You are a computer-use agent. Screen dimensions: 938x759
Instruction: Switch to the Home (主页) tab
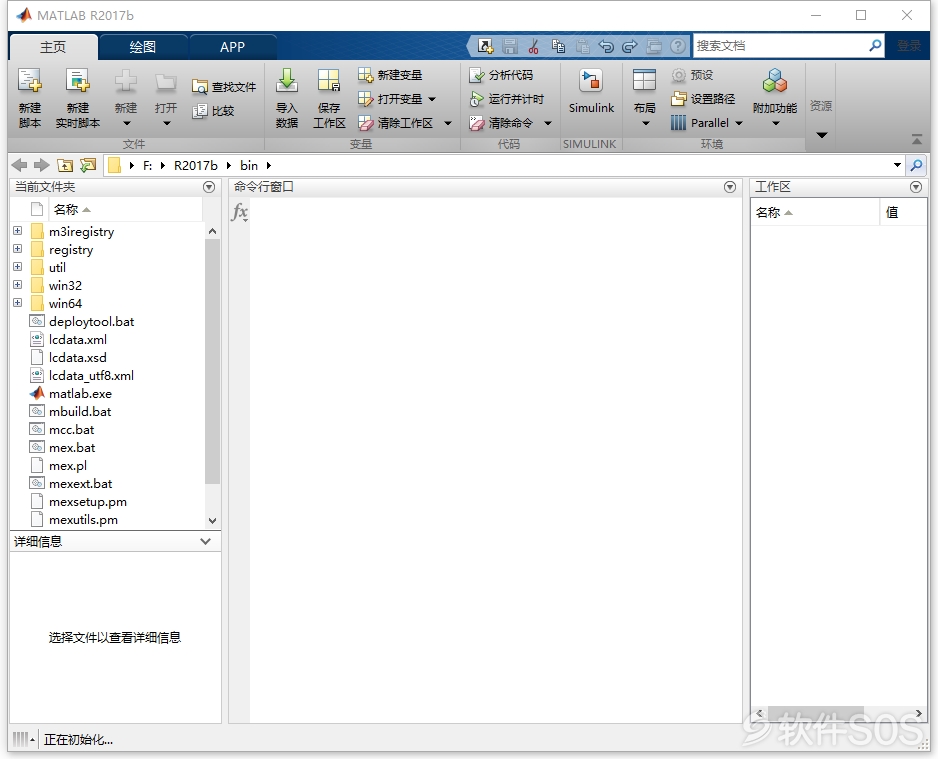[53, 47]
